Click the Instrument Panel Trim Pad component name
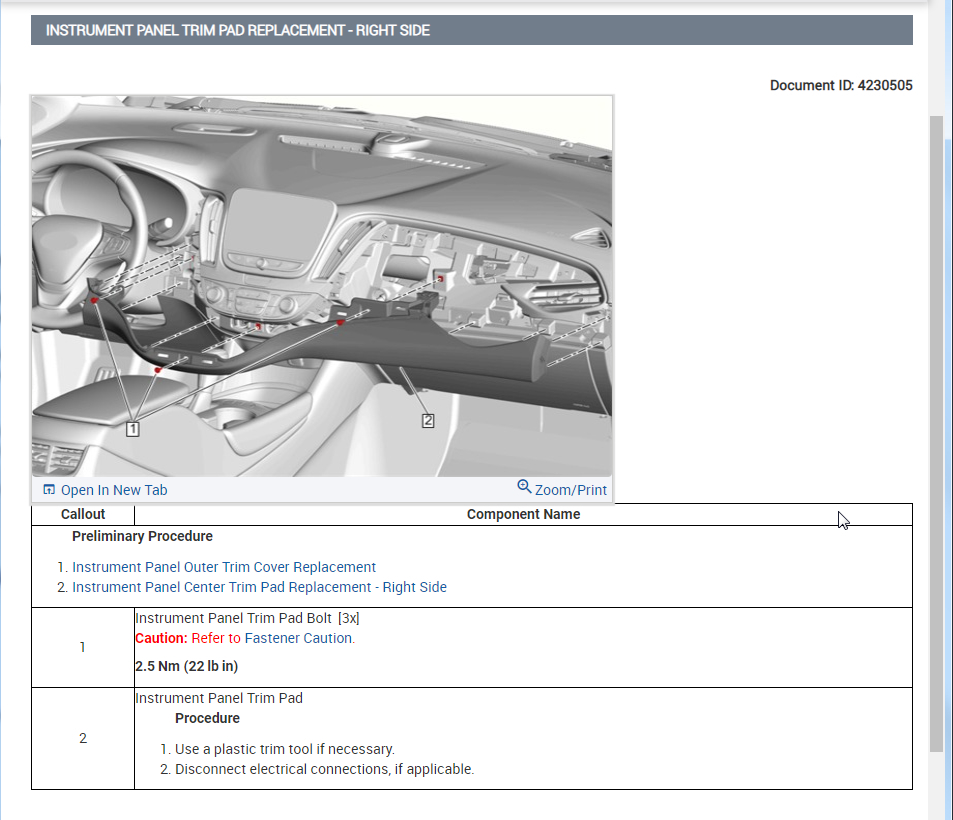The image size is (953, 820). click(x=219, y=698)
